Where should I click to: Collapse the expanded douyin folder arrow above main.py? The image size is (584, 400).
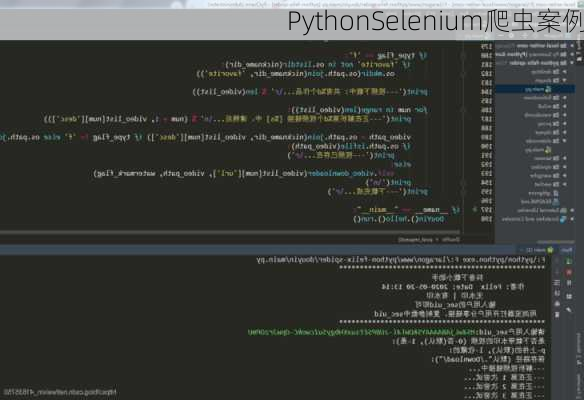(564, 80)
